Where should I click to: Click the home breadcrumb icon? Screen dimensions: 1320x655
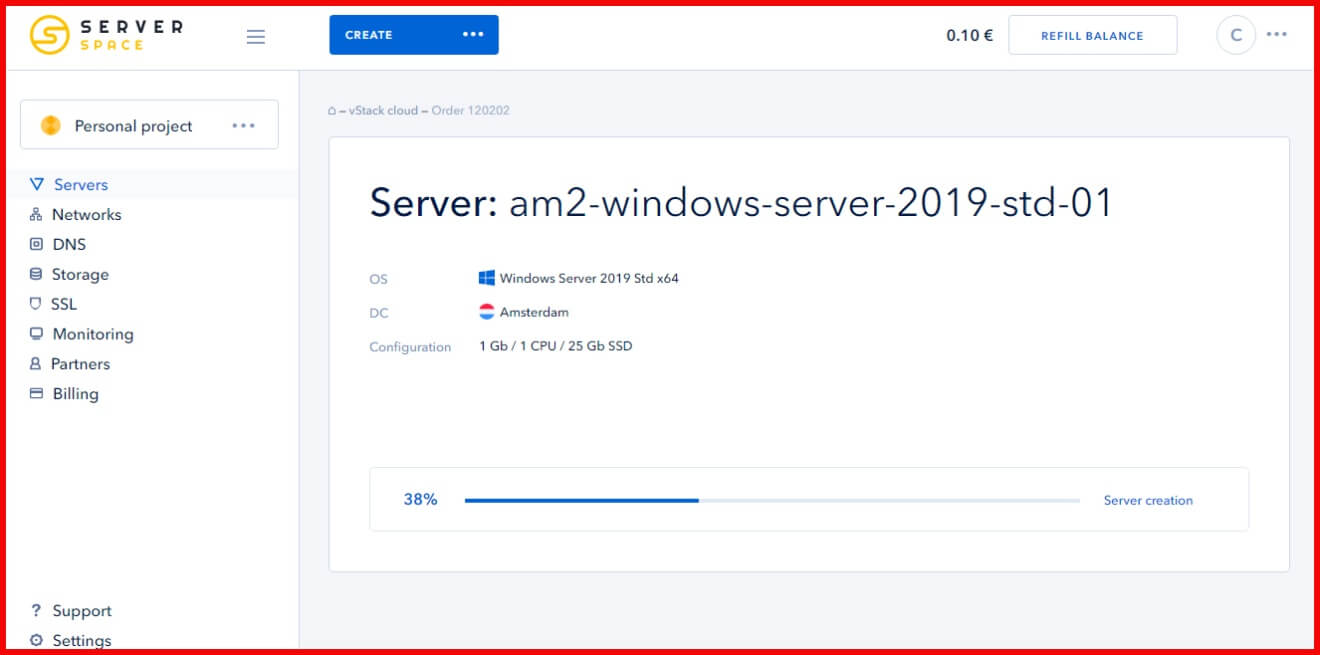331,110
